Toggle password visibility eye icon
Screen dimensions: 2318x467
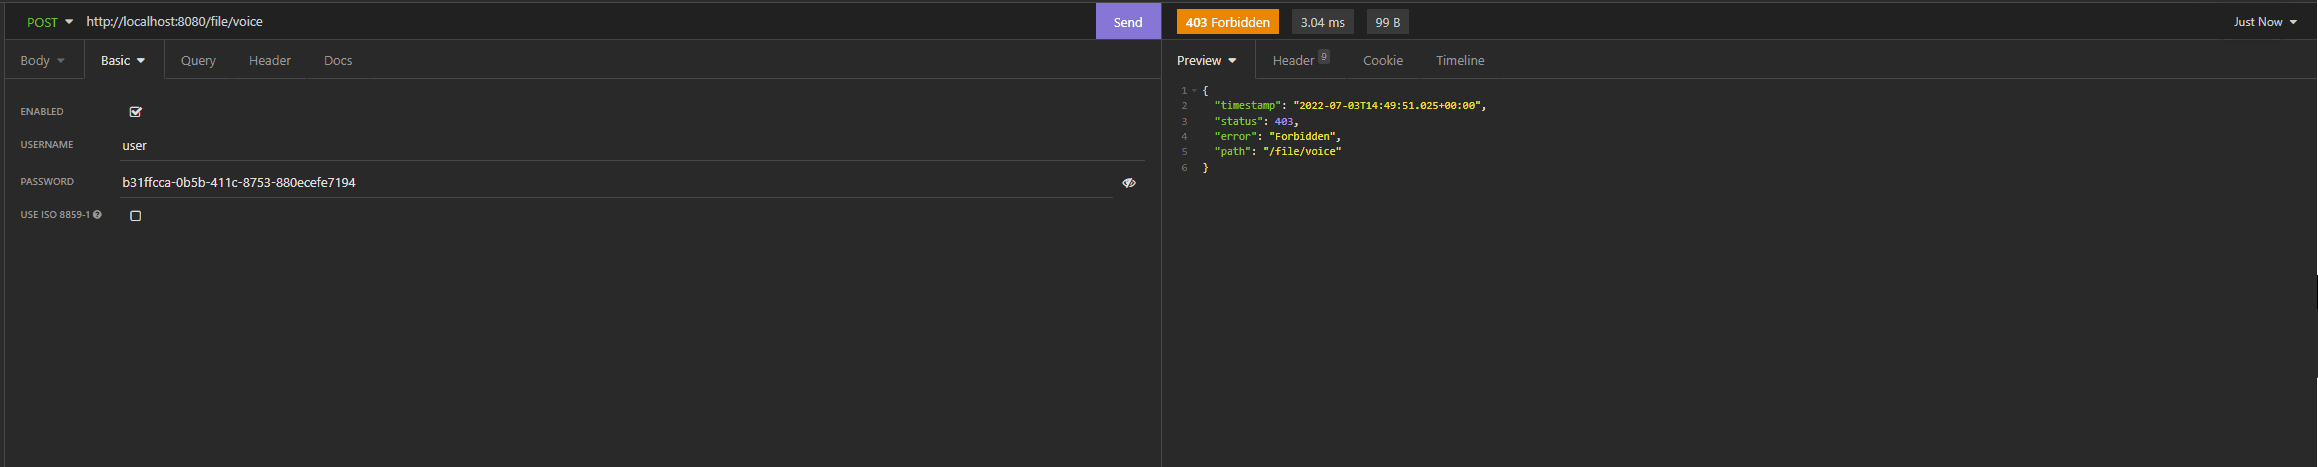[x=1128, y=183]
